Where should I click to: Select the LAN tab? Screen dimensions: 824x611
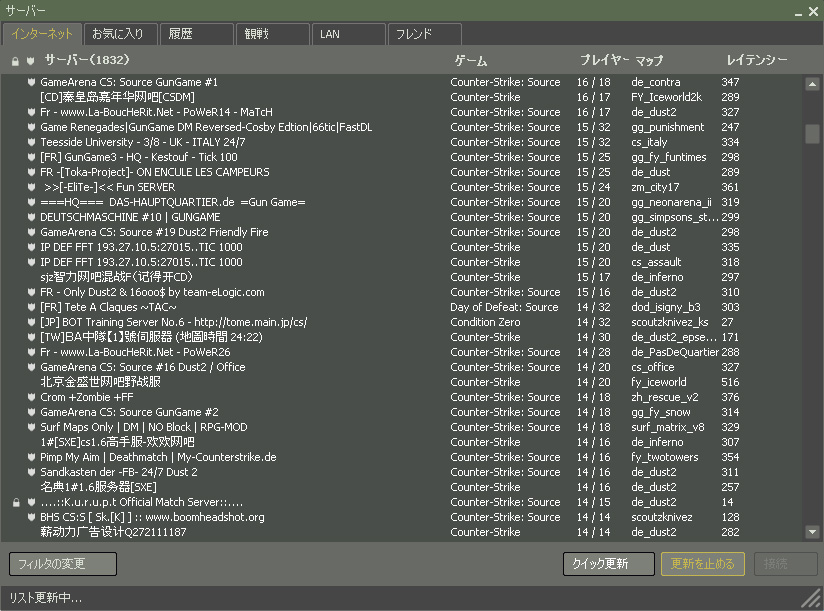click(346, 34)
